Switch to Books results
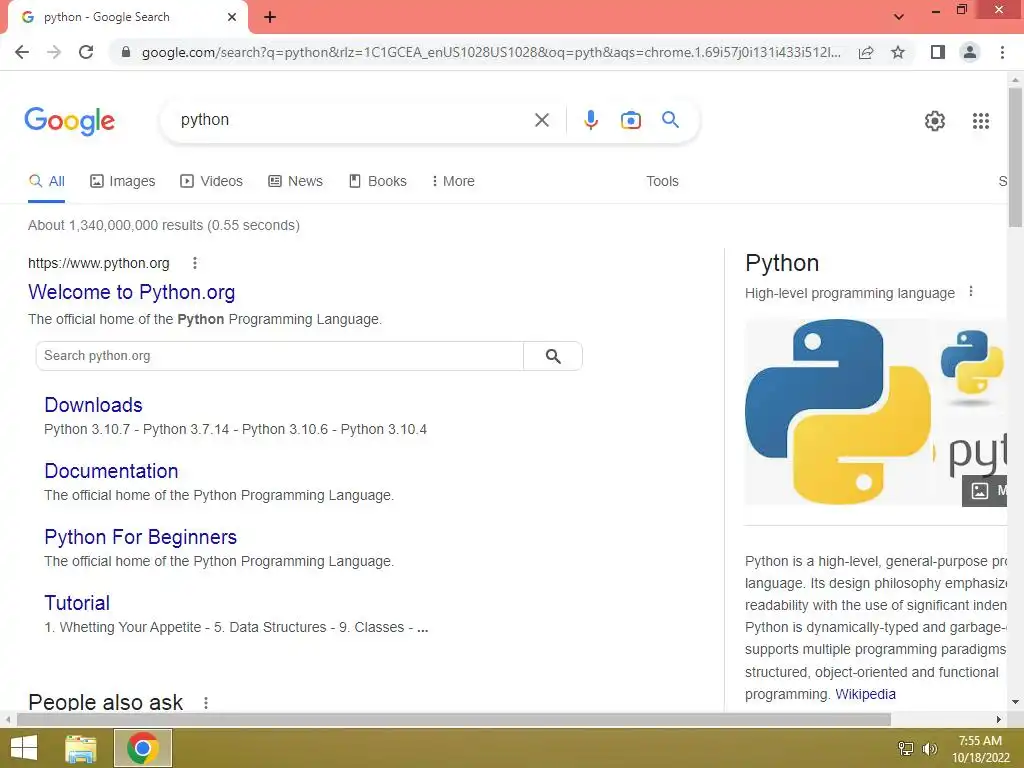 coord(377,181)
